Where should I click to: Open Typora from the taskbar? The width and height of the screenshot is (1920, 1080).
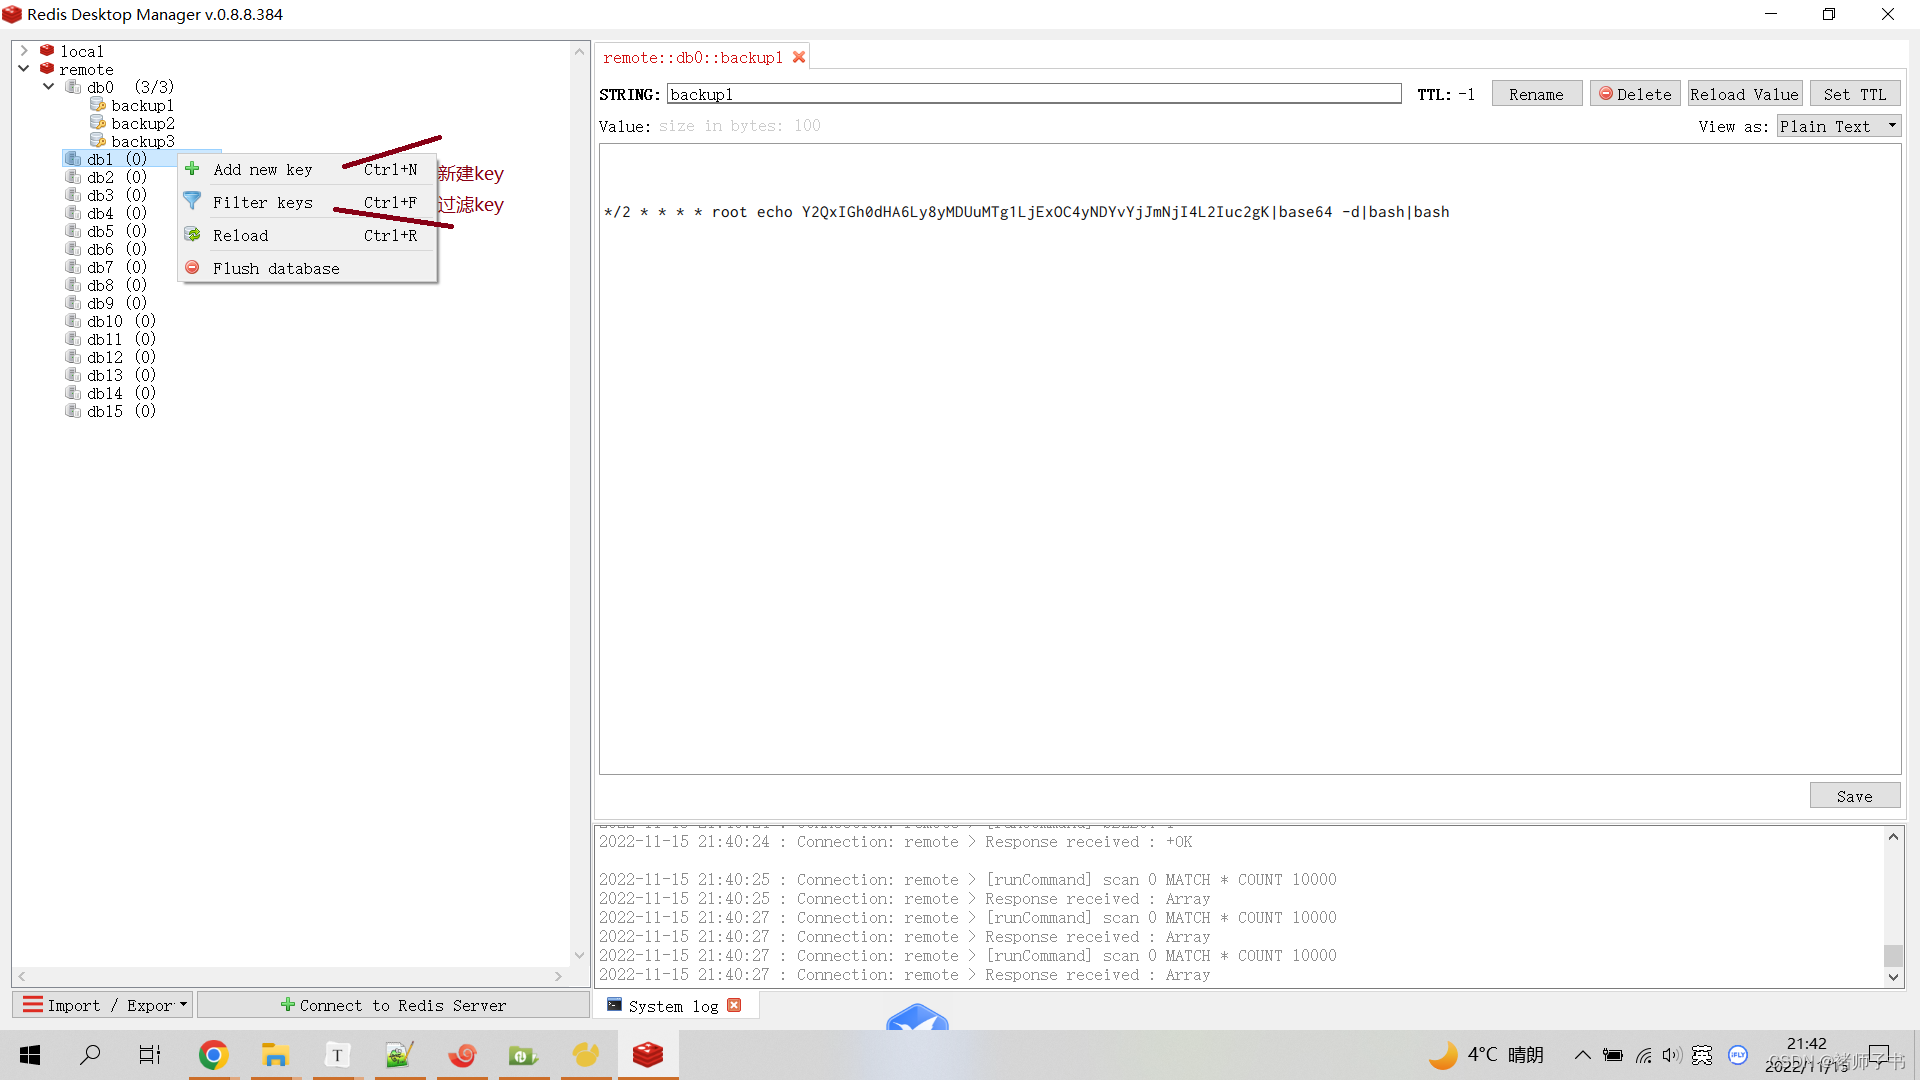(x=337, y=1055)
